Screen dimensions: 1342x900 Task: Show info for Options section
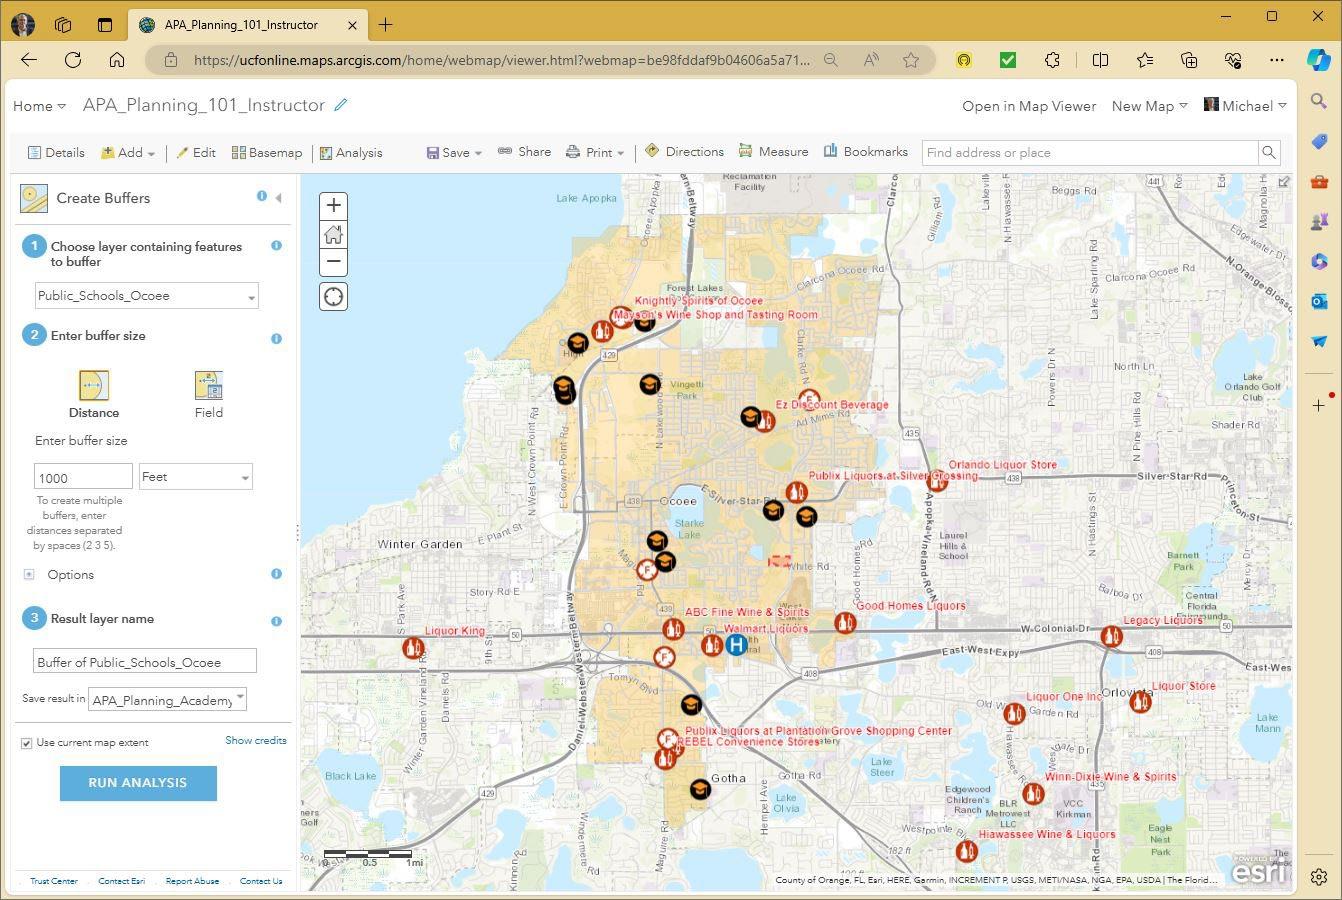(x=276, y=574)
